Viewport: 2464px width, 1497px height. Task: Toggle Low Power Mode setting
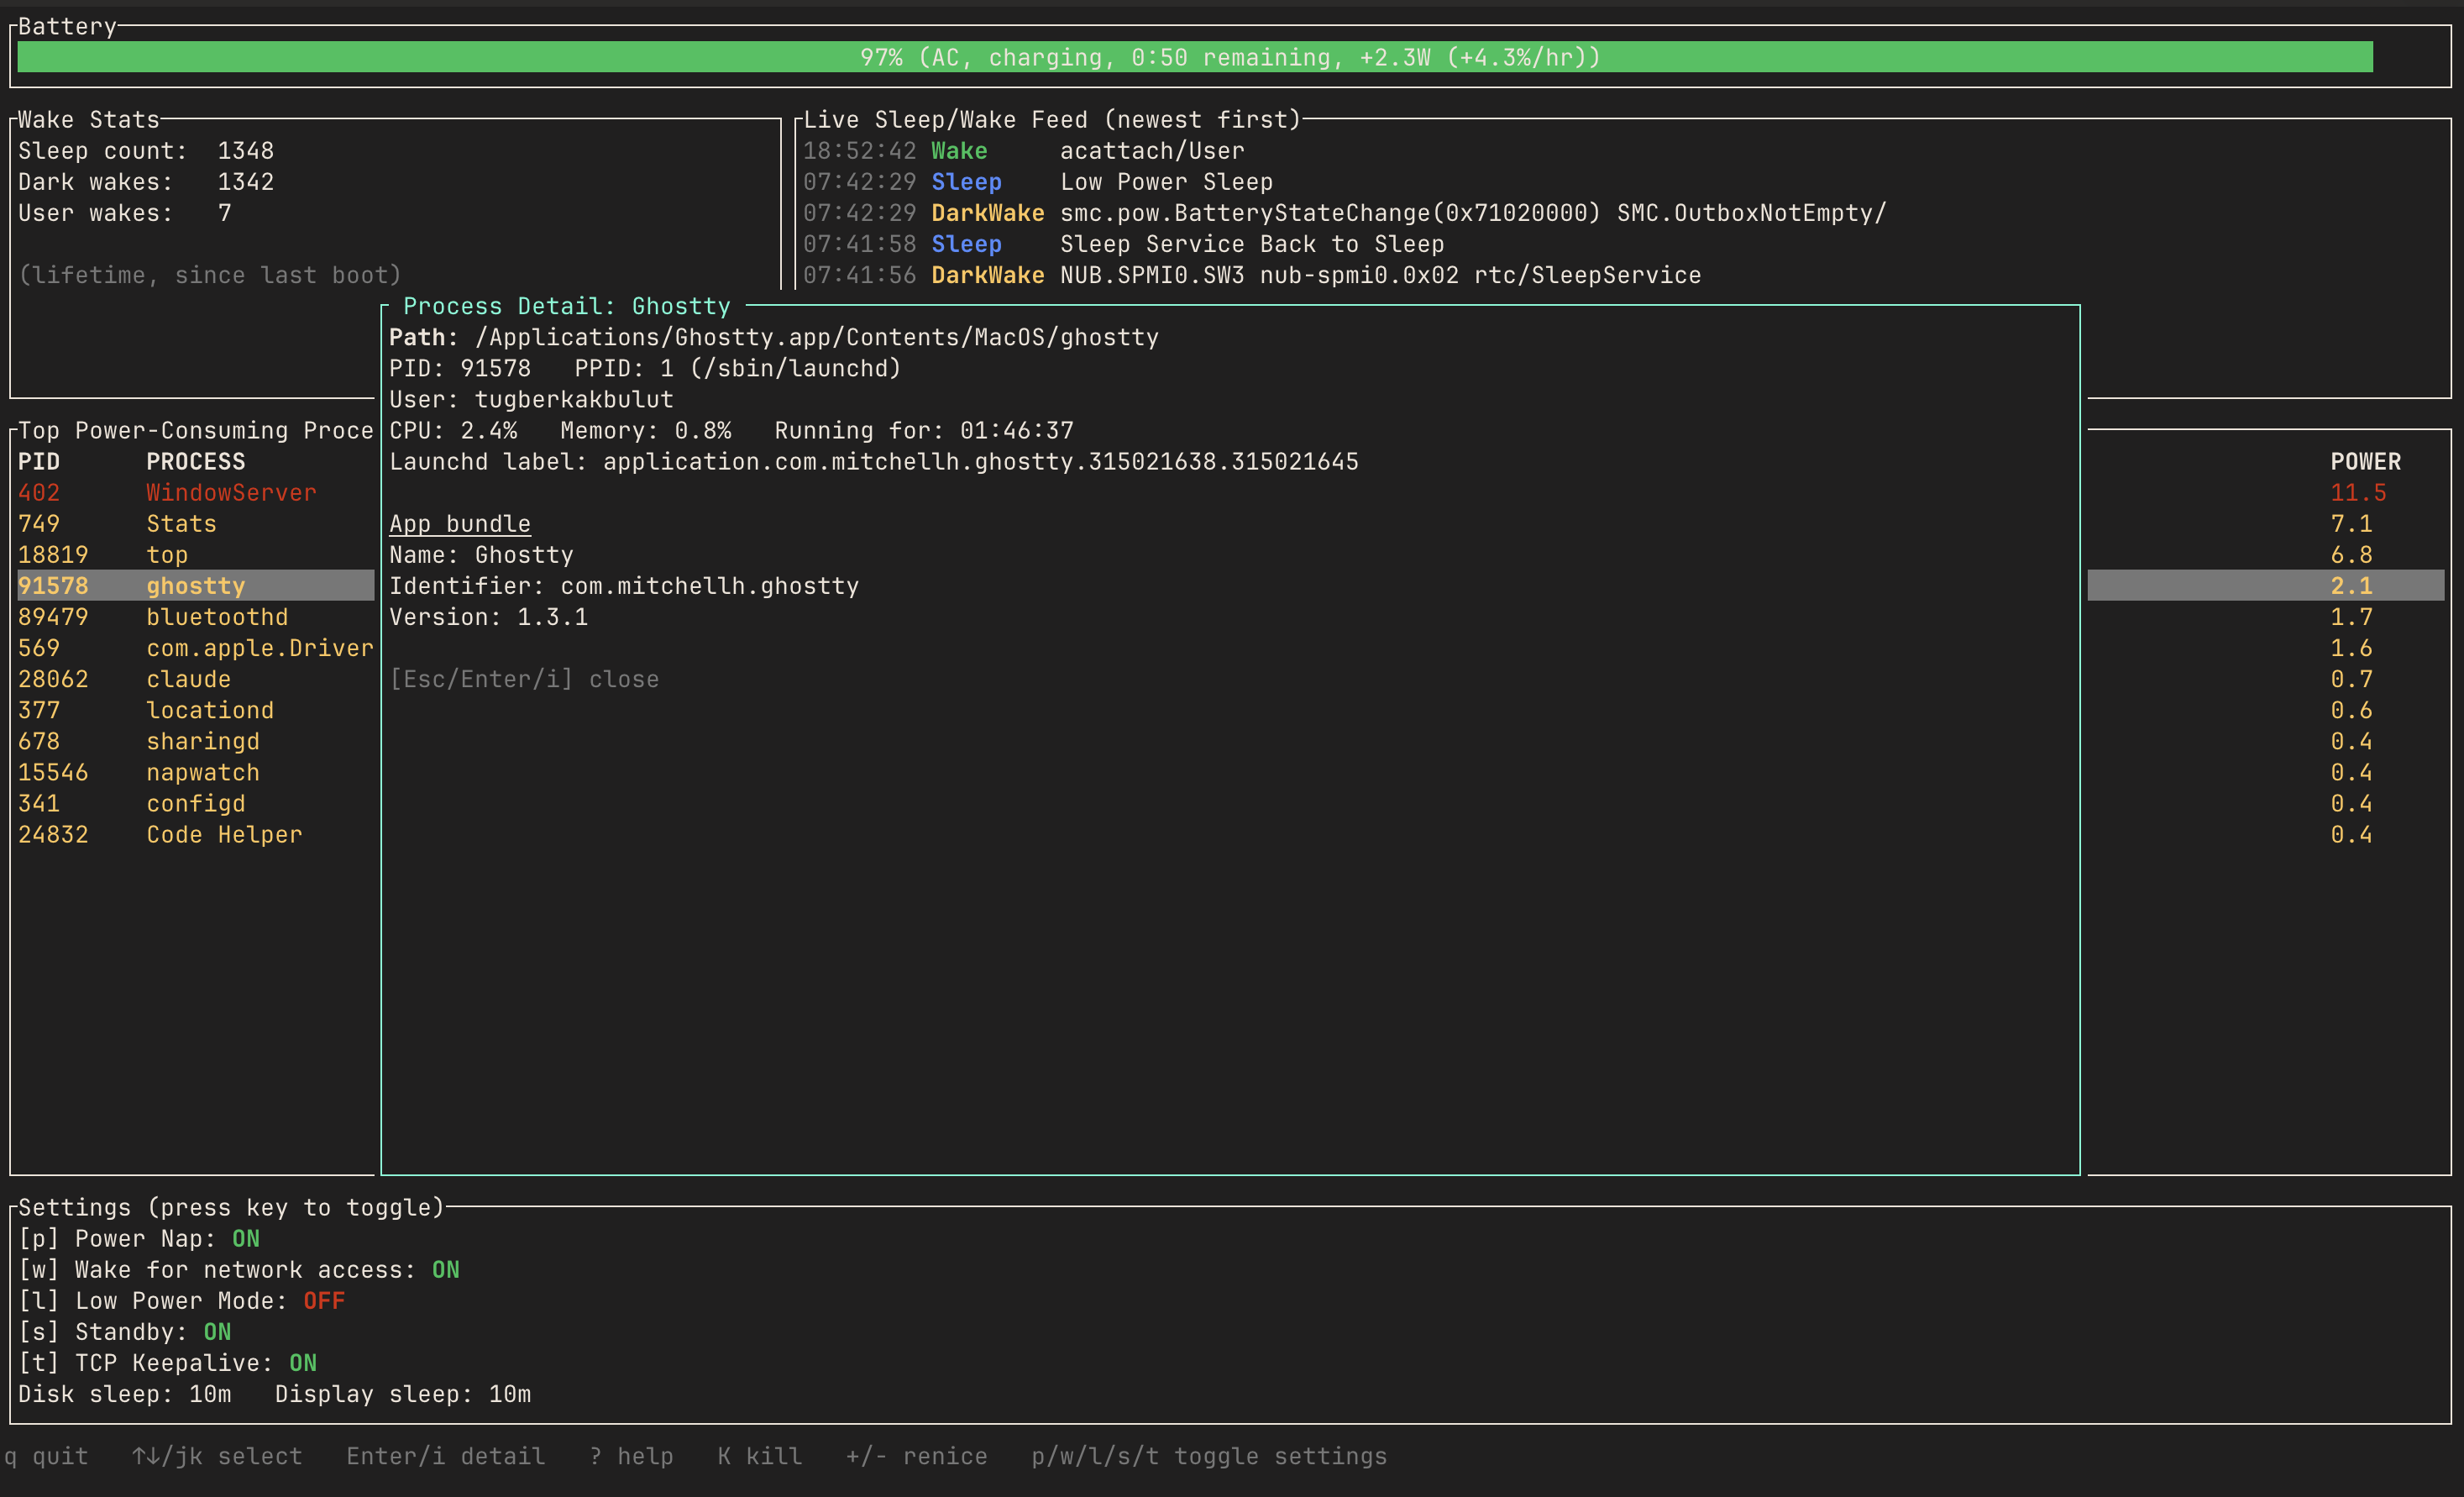coord(182,1300)
